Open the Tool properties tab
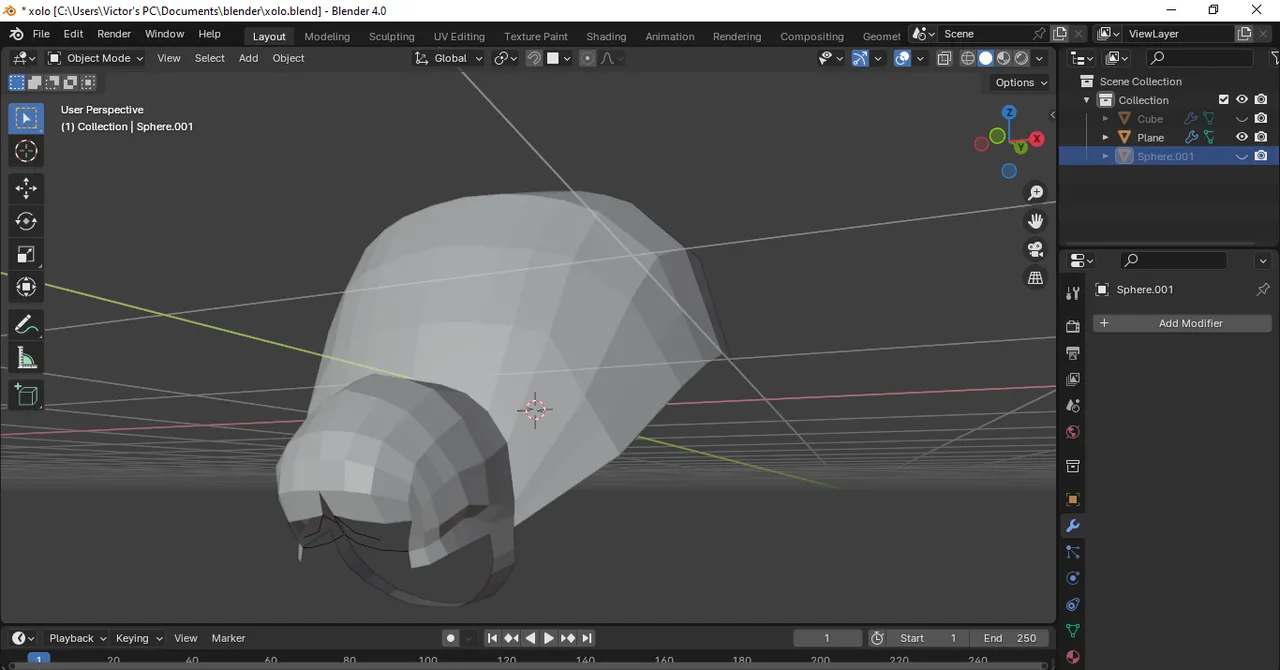 pos(1072,293)
